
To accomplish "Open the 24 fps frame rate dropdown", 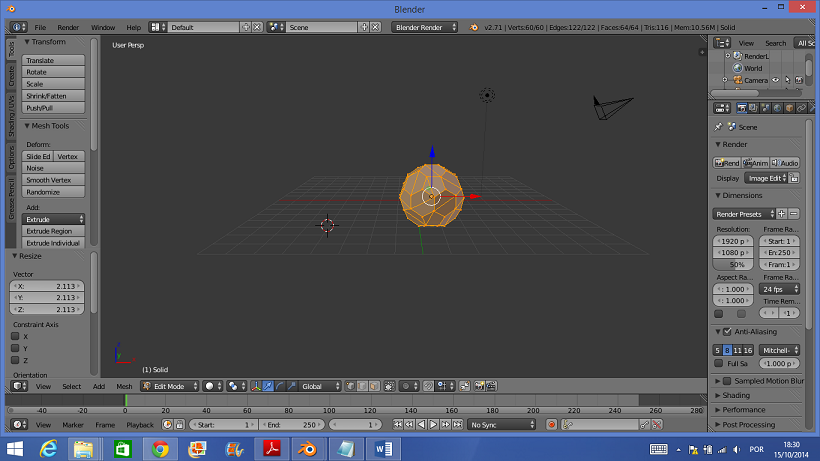I will click(779, 289).
